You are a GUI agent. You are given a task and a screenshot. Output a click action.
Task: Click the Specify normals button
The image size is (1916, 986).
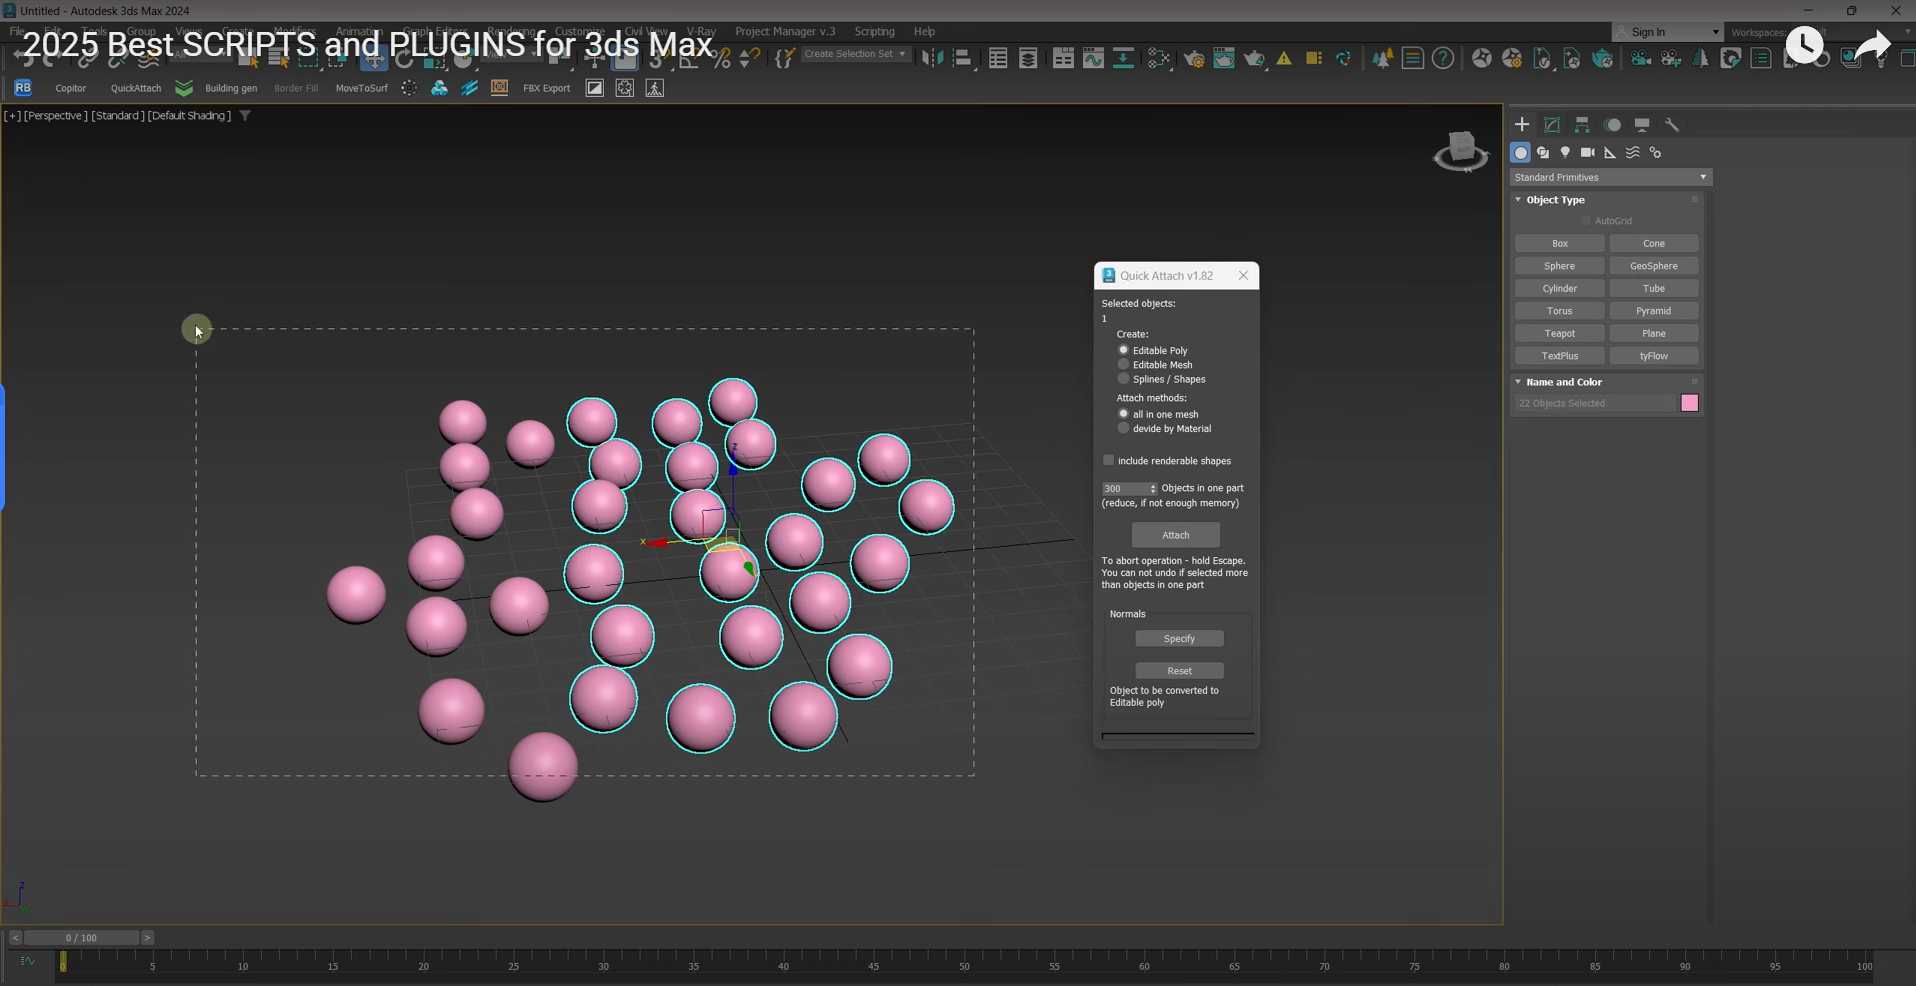[x=1179, y=639]
